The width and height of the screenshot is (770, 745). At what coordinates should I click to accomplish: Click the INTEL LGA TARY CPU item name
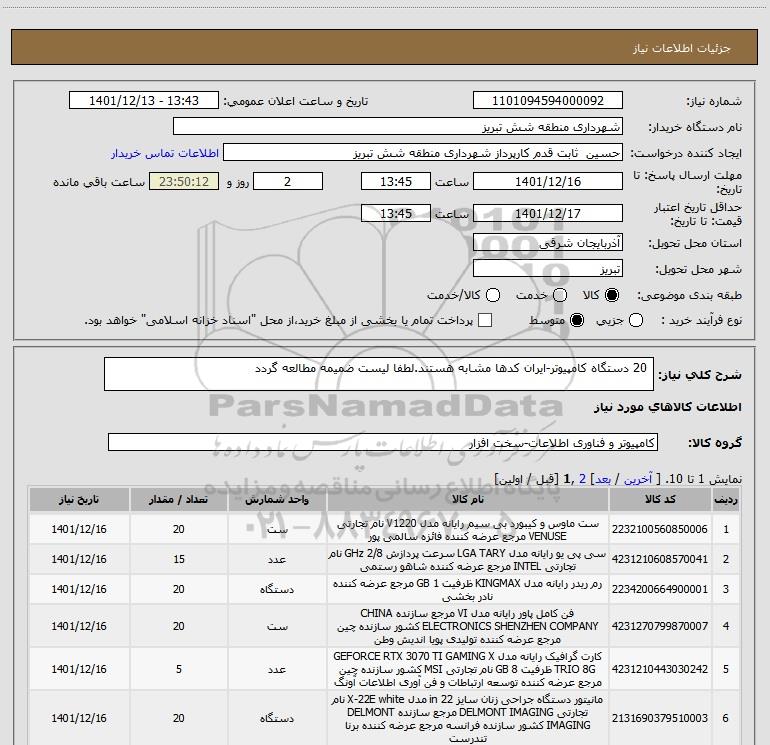point(468,560)
